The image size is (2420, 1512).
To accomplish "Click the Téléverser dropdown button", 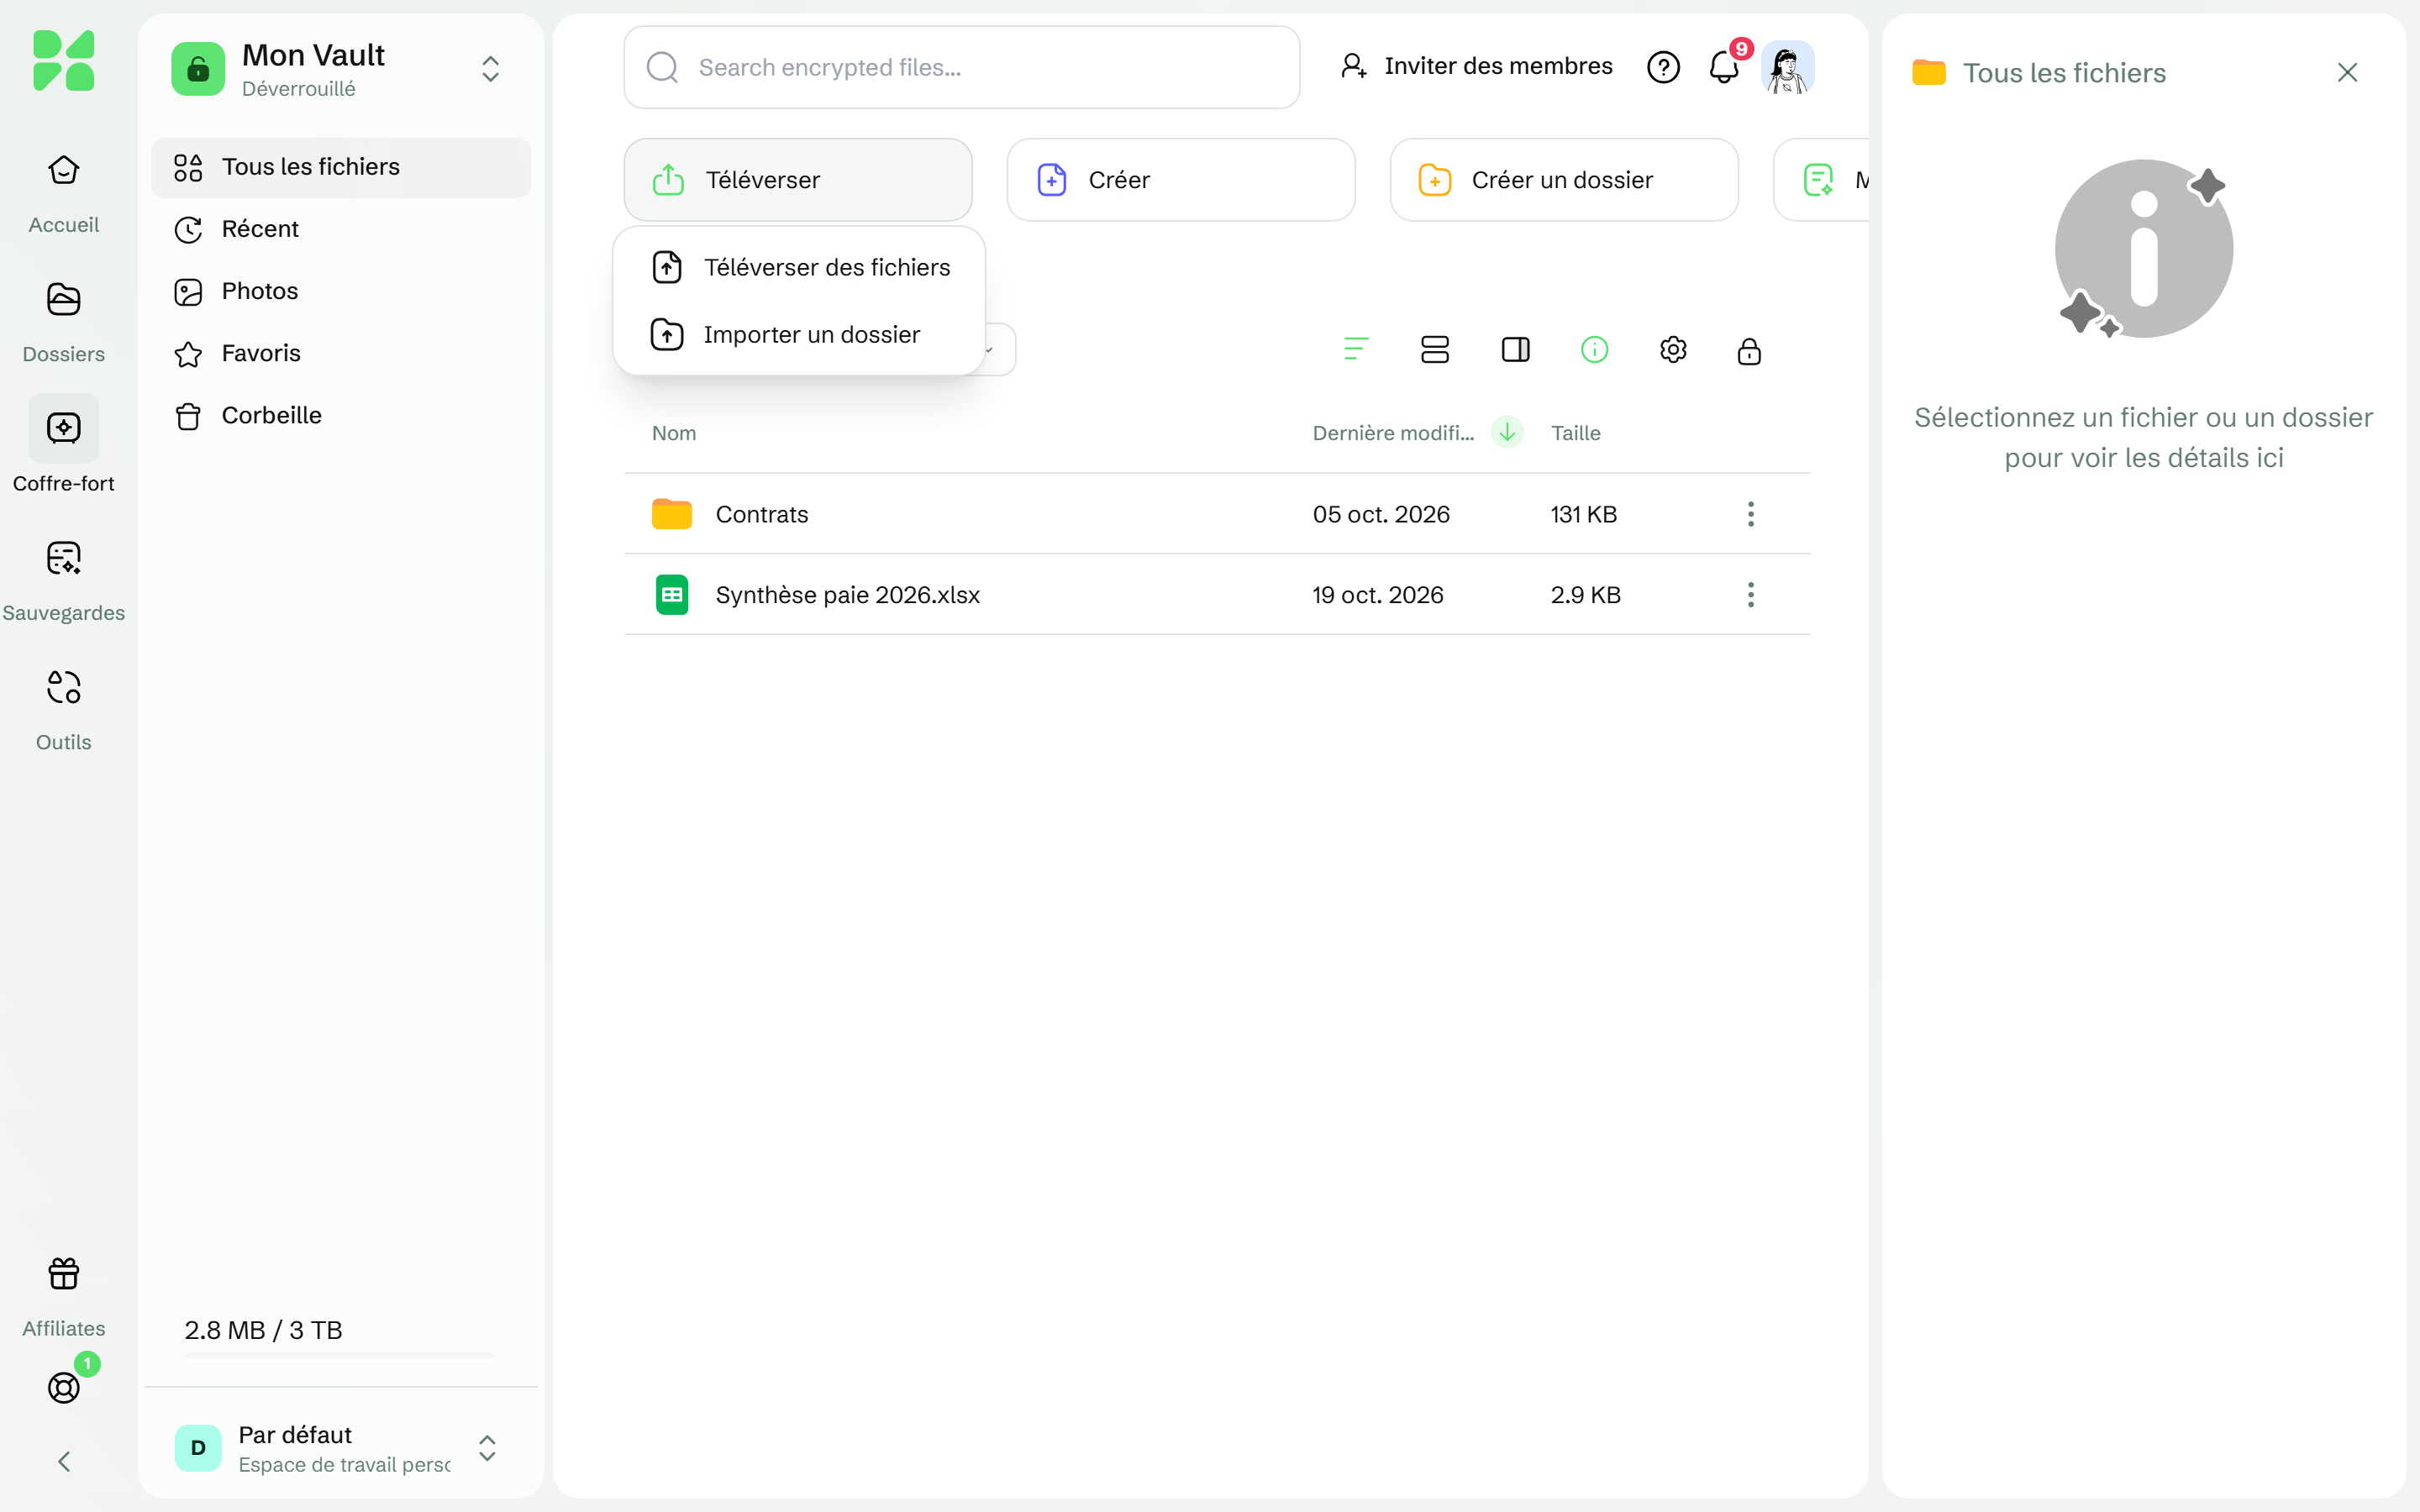I will tap(798, 180).
